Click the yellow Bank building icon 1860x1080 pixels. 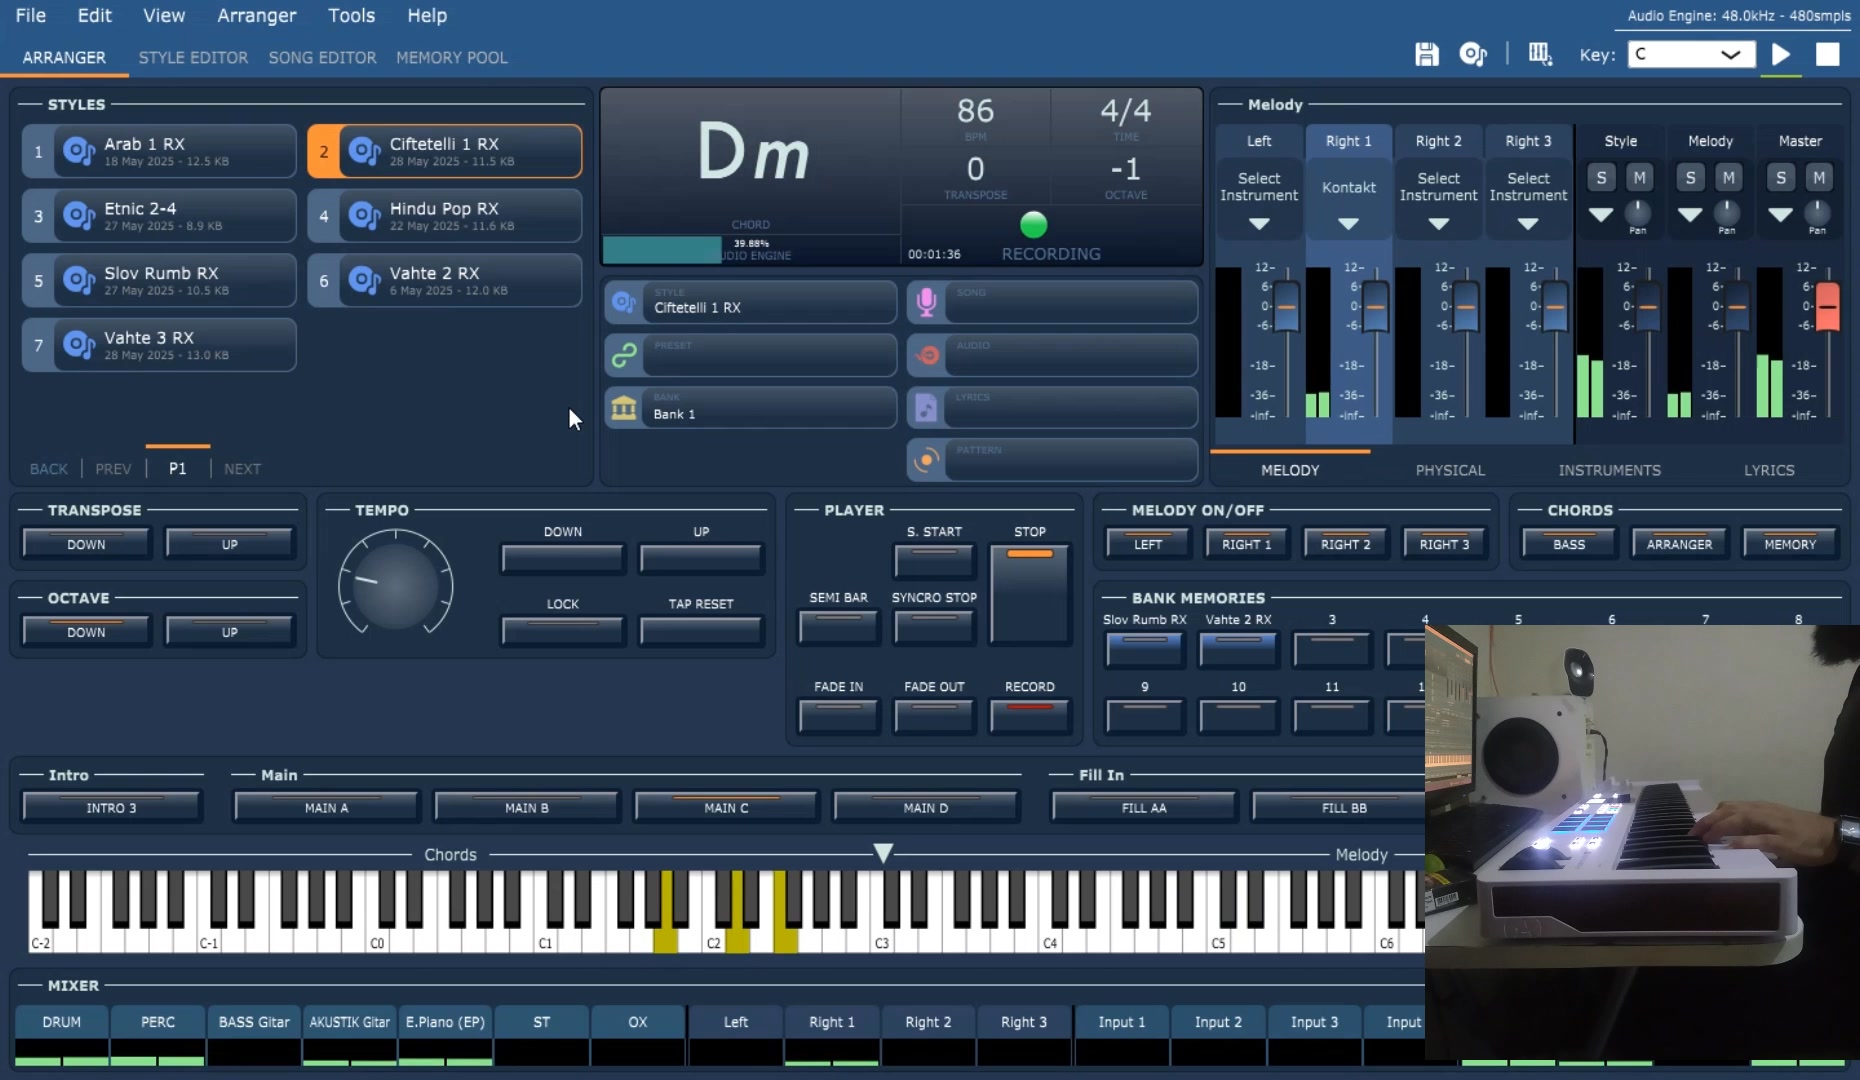coord(624,407)
